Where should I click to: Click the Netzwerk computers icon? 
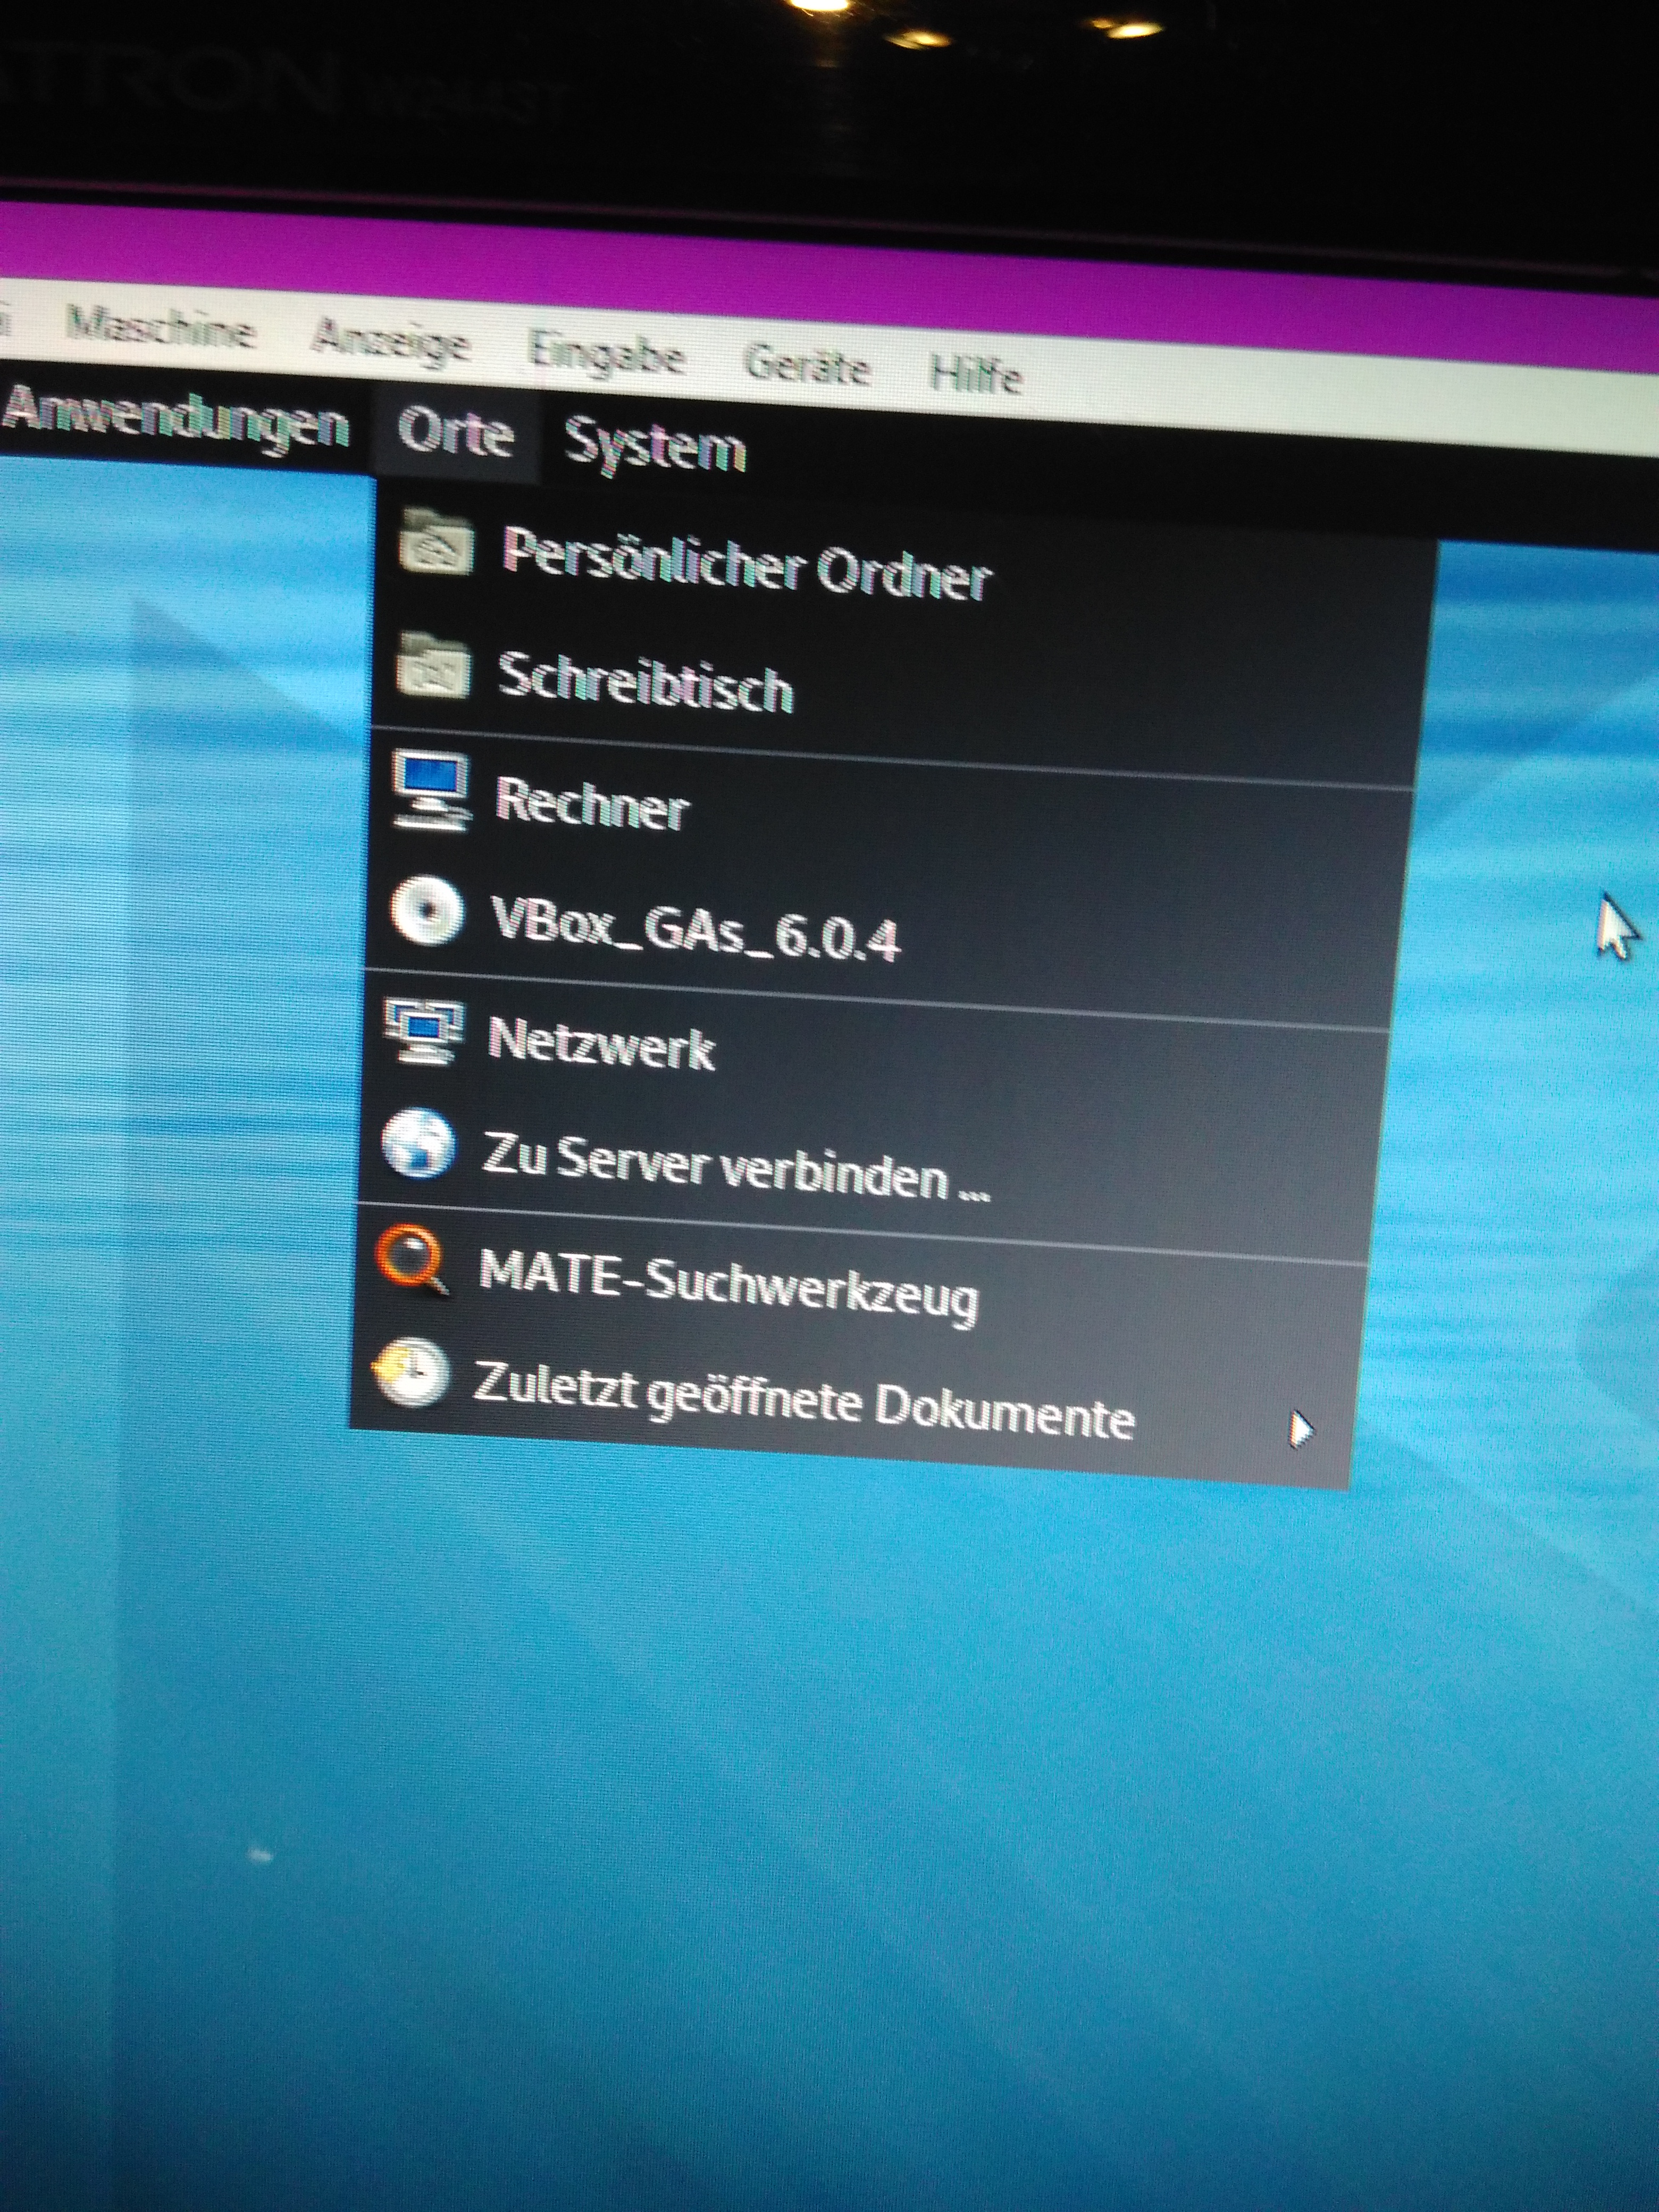click(x=423, y=1032)
